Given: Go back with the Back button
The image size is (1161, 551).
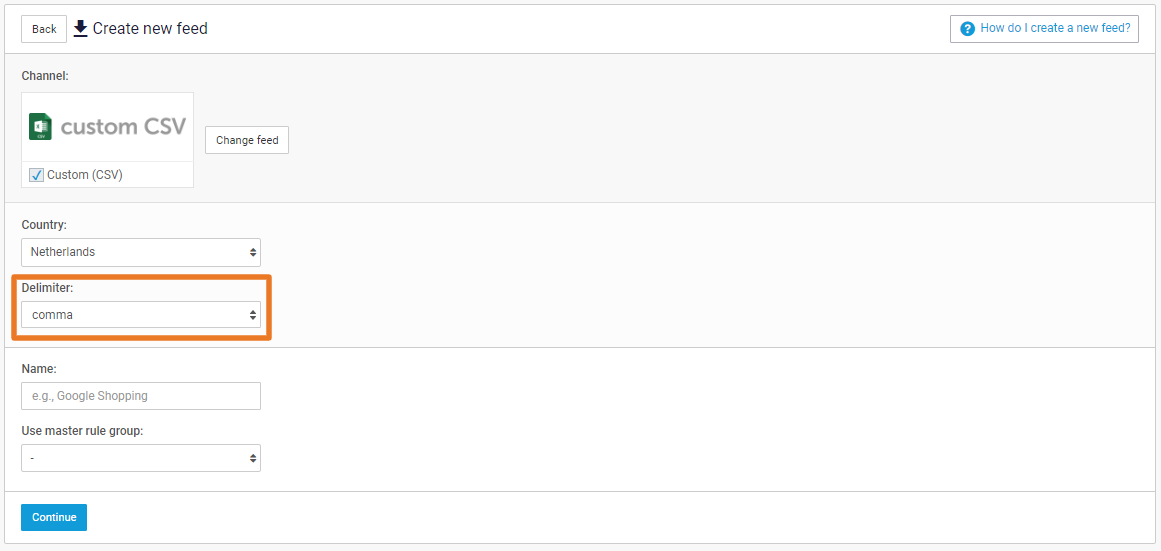Looking at the screenshot, I should pyautogui.click(x=44, y=29).
